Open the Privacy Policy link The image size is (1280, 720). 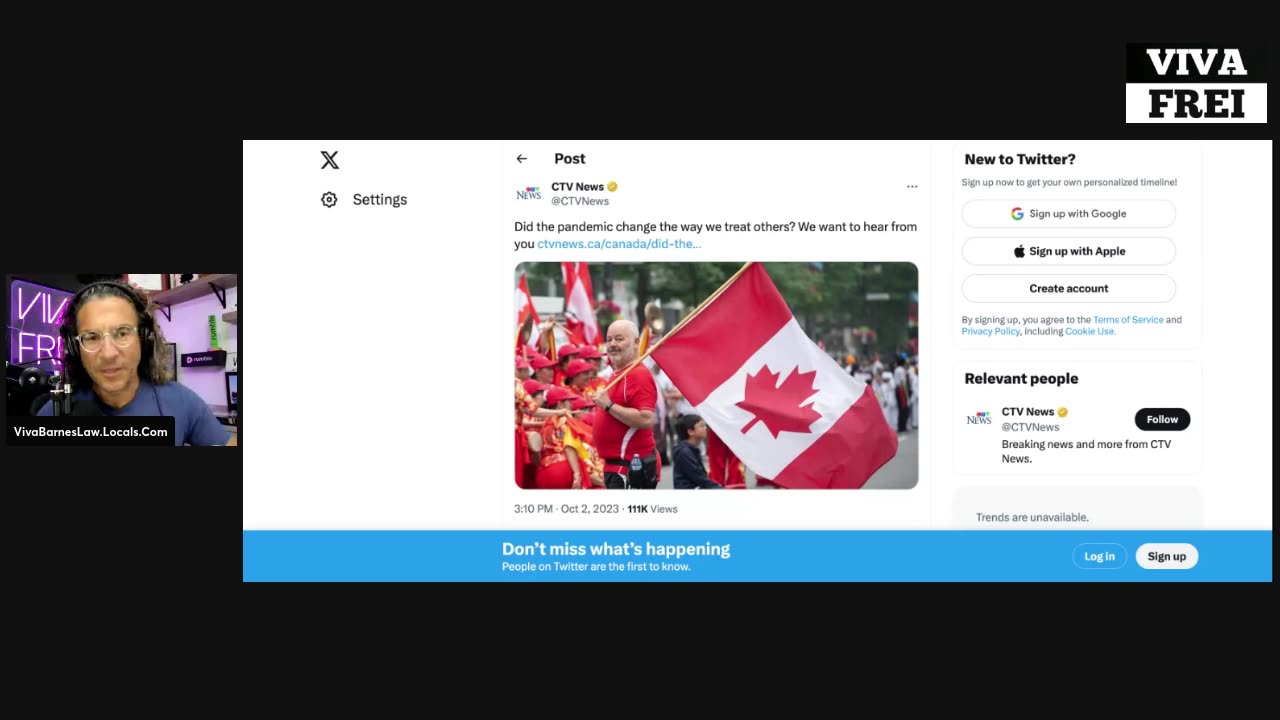990,332
